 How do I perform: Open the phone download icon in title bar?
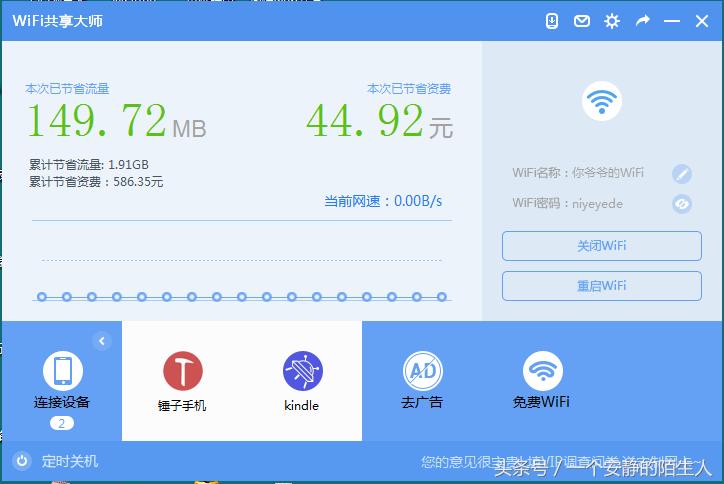[x=552, y=21]
